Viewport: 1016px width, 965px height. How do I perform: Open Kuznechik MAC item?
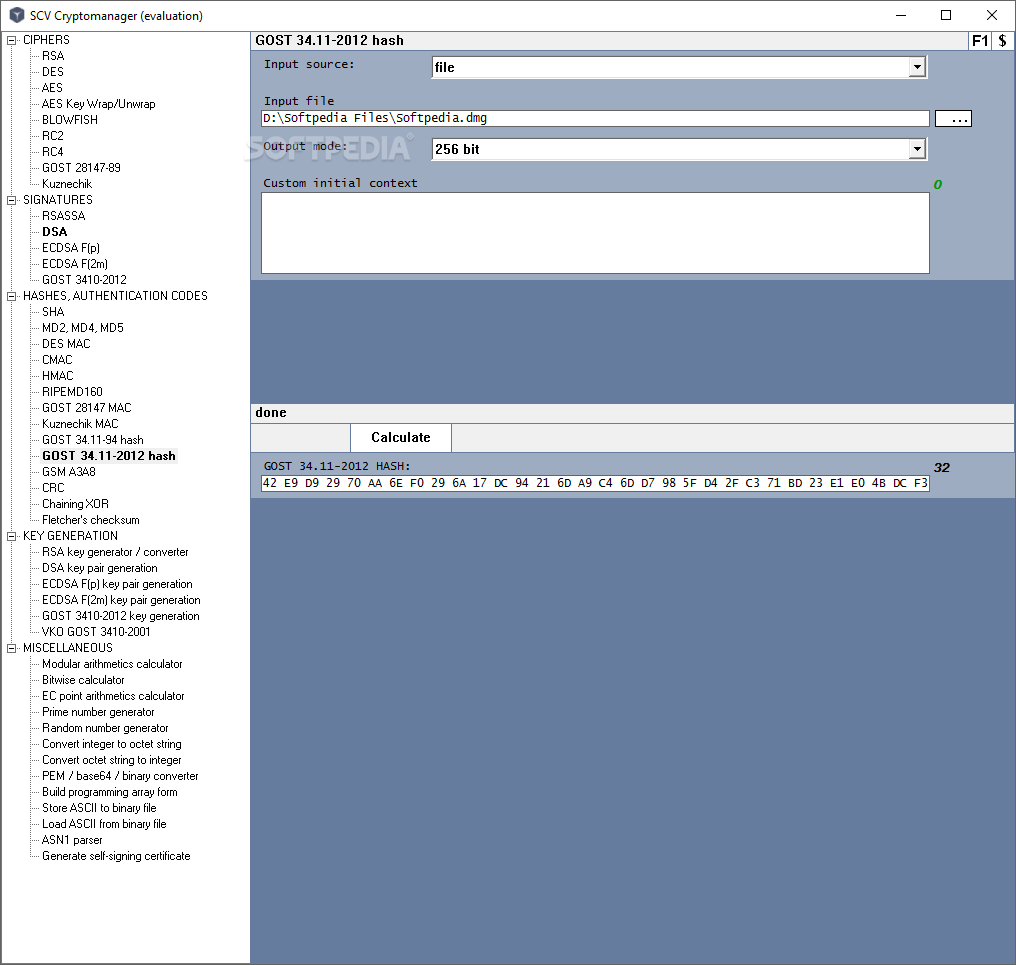click(80, 424)
